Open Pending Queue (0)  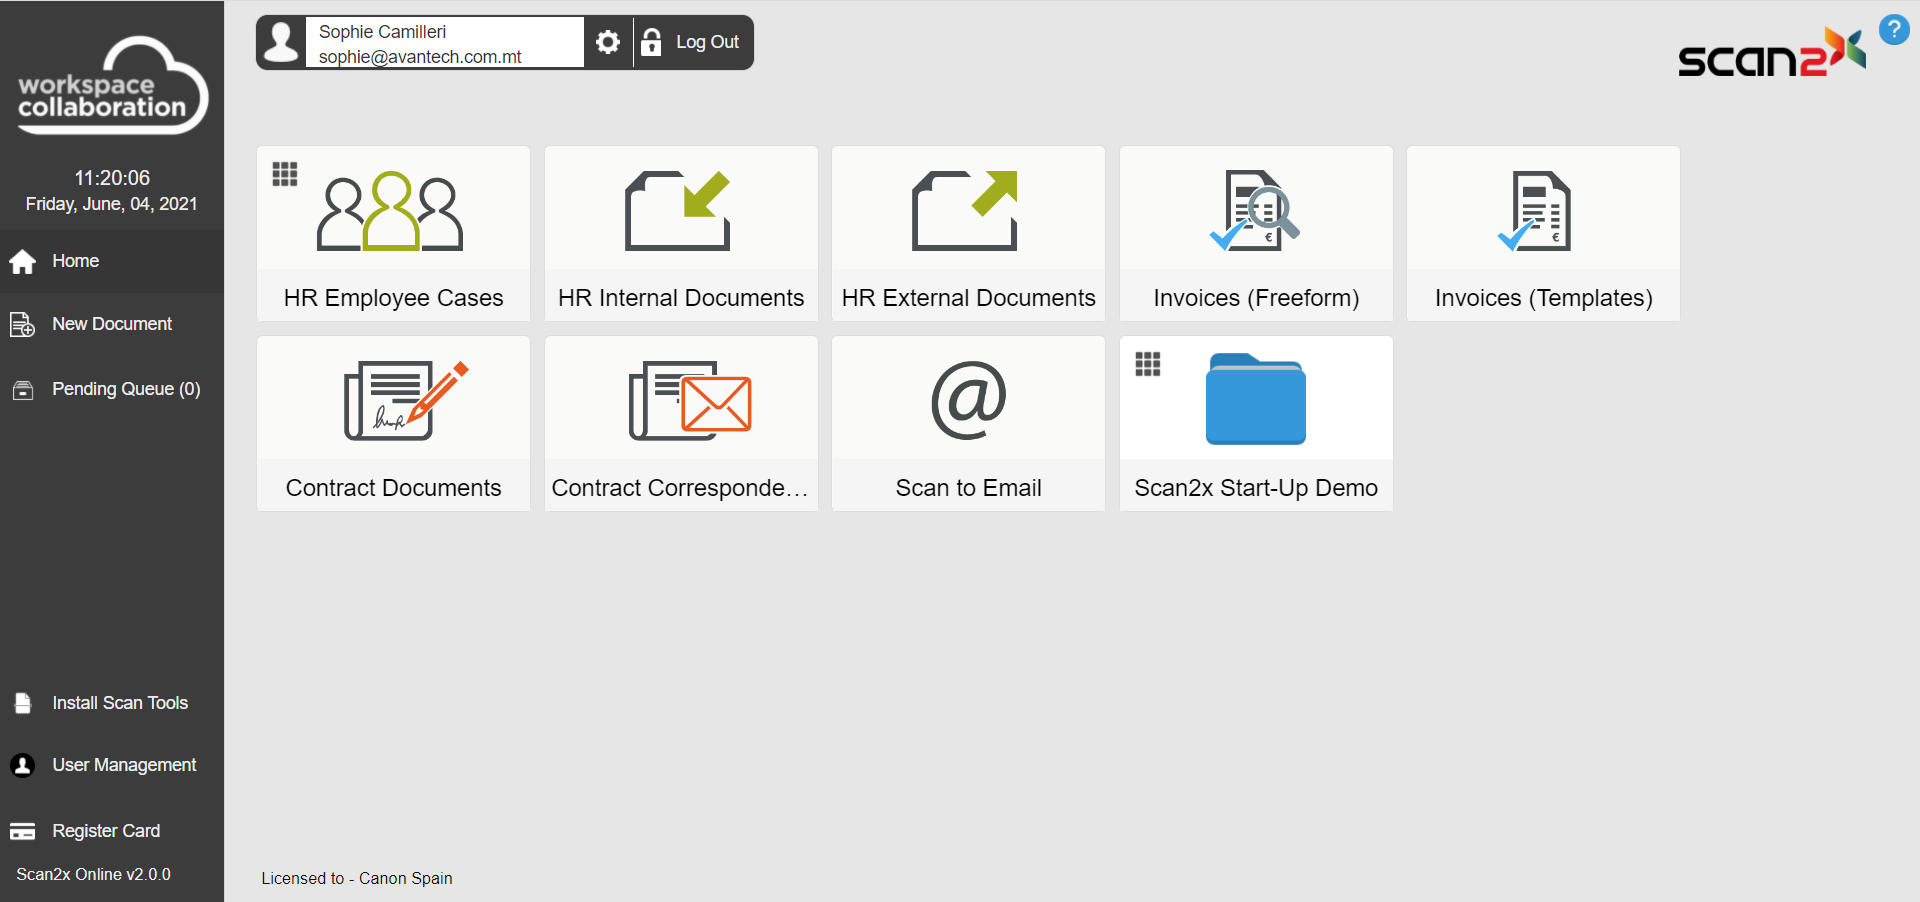click(x=125, y=389)
